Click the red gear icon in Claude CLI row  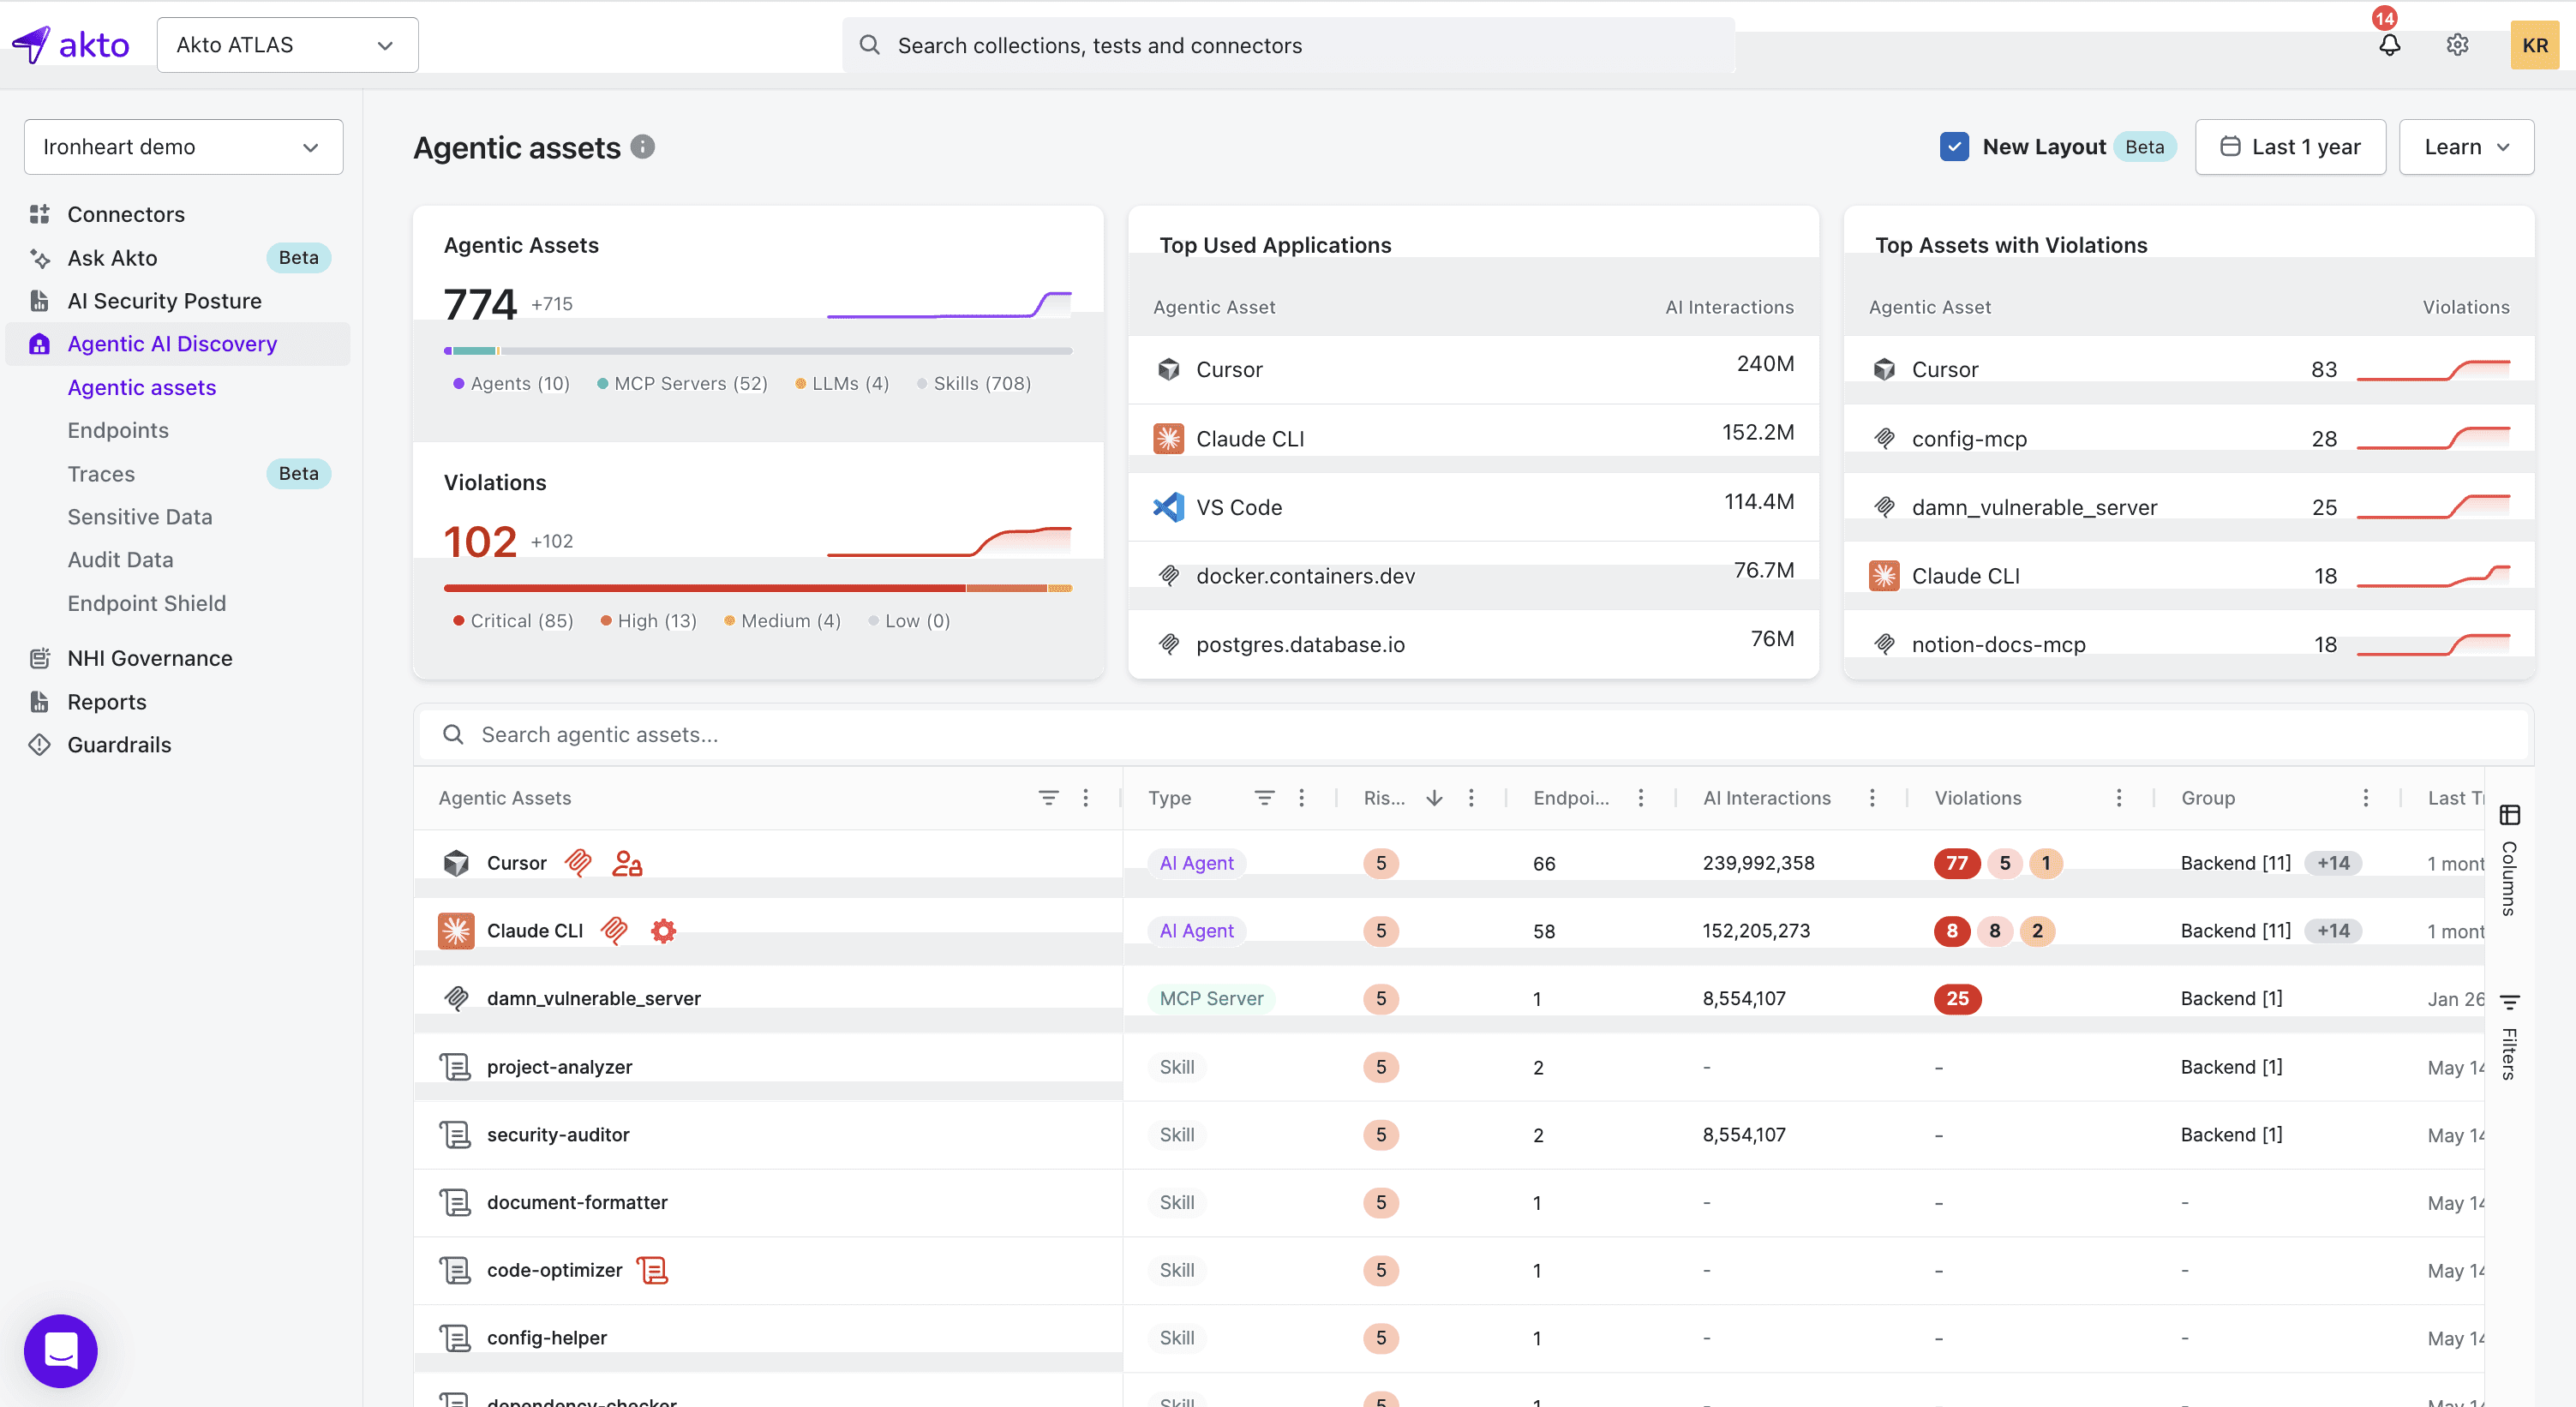pos(663,931)
